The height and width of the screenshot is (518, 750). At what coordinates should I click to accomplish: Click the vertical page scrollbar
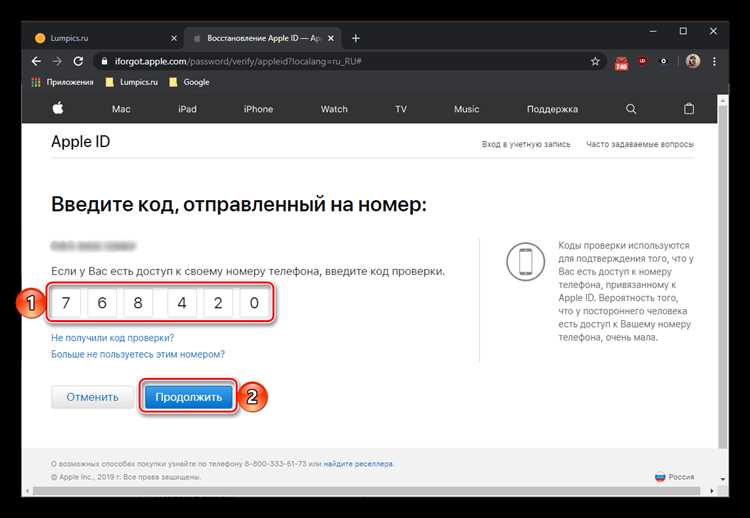[723, 276]
